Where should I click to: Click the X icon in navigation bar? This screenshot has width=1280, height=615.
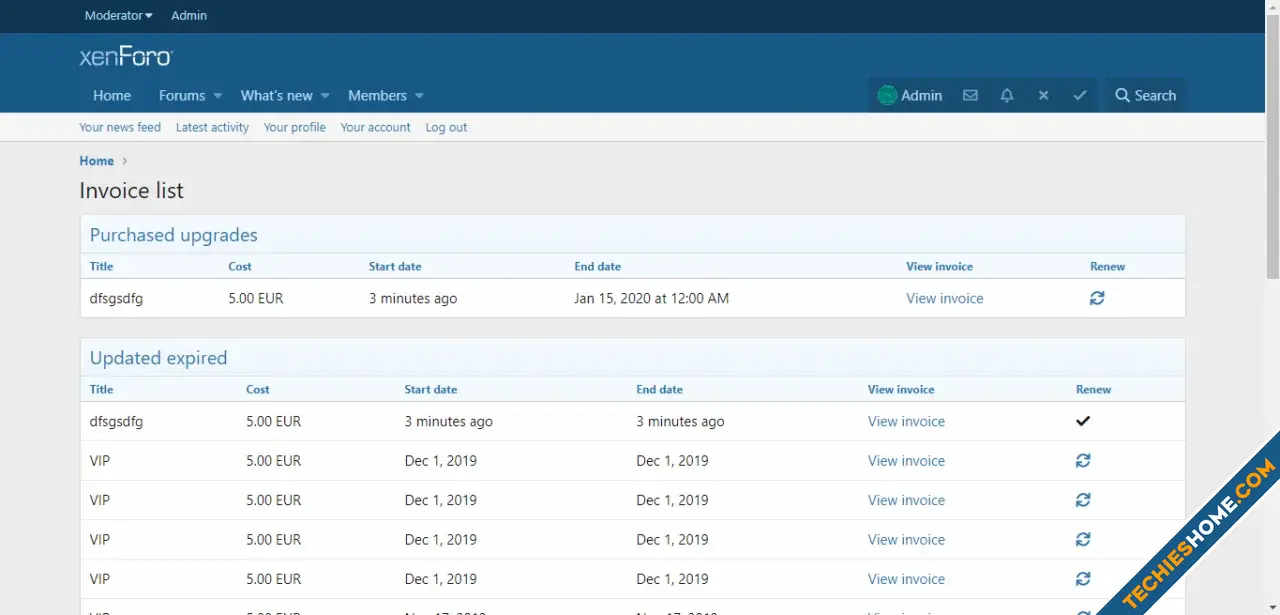(1043, 96)
